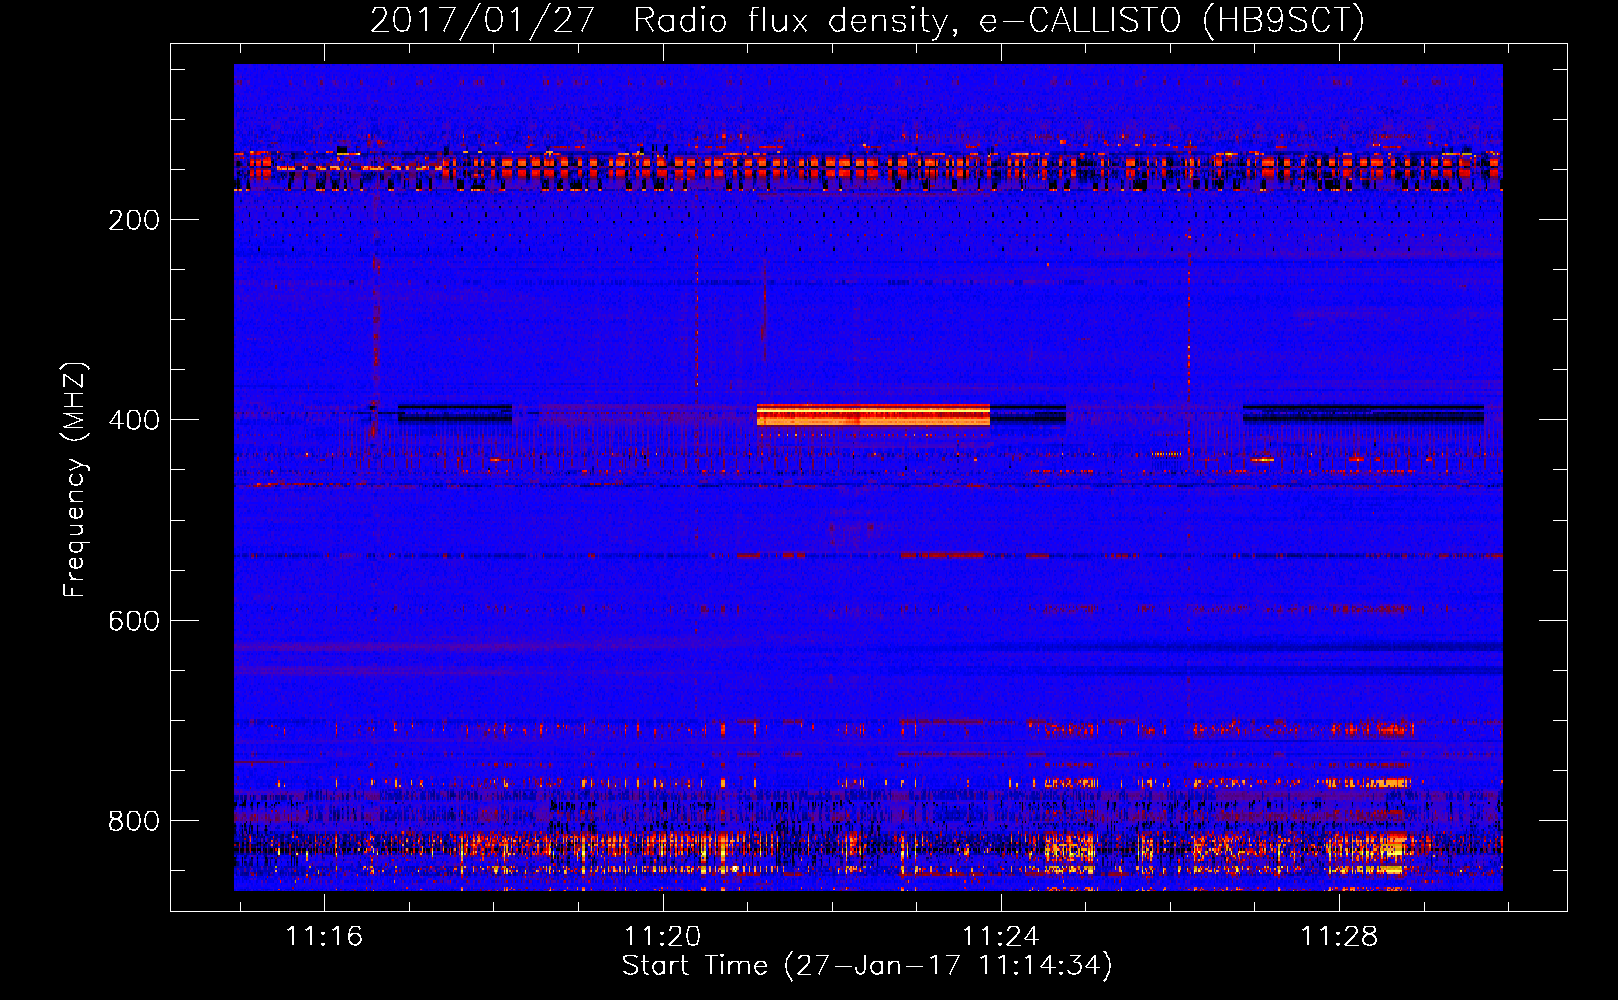
Task: Select the 600 frequency tick label
Action: coord(134,621)
